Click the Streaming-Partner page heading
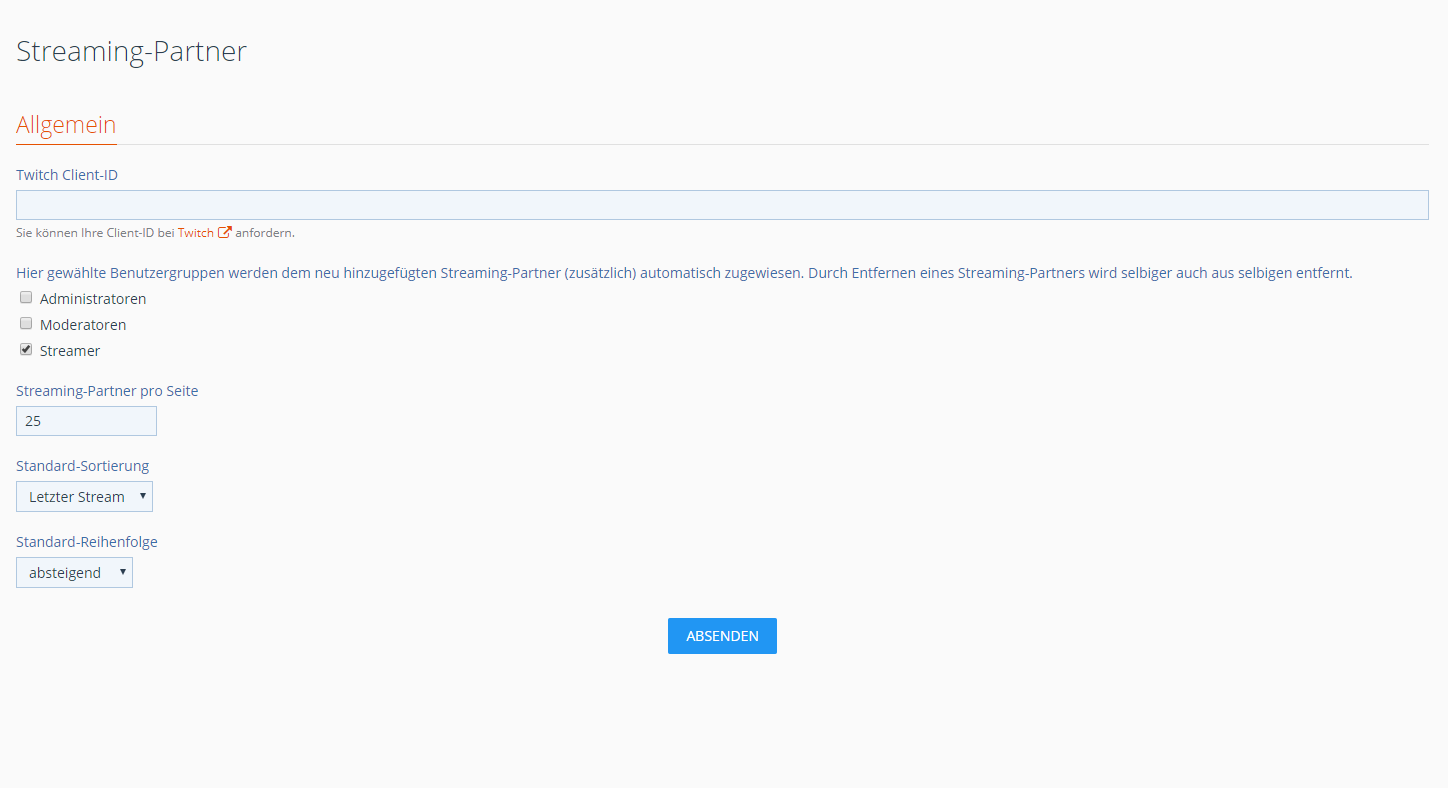Viewport: 1448px width, 788px height. coord(131,52)
